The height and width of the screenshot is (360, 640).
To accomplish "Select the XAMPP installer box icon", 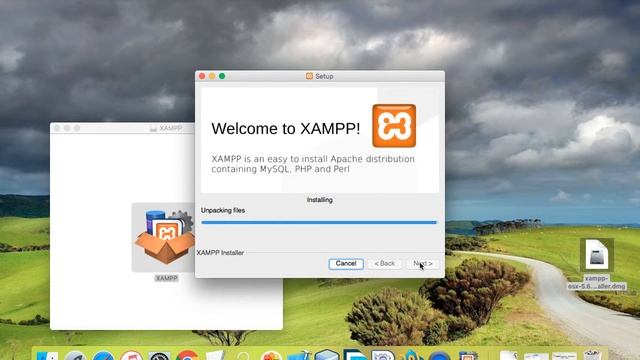I will 165,237.
